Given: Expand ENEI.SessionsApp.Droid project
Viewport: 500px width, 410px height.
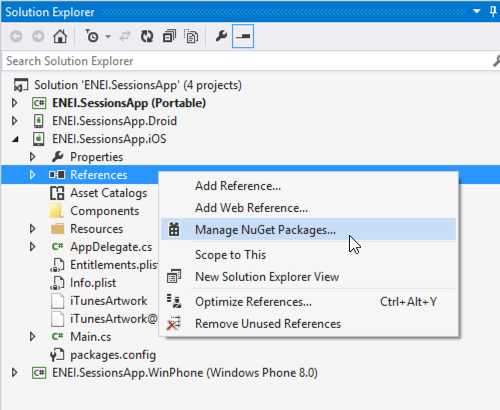Looking at the screenshot, I should click(x=14, y=121).
